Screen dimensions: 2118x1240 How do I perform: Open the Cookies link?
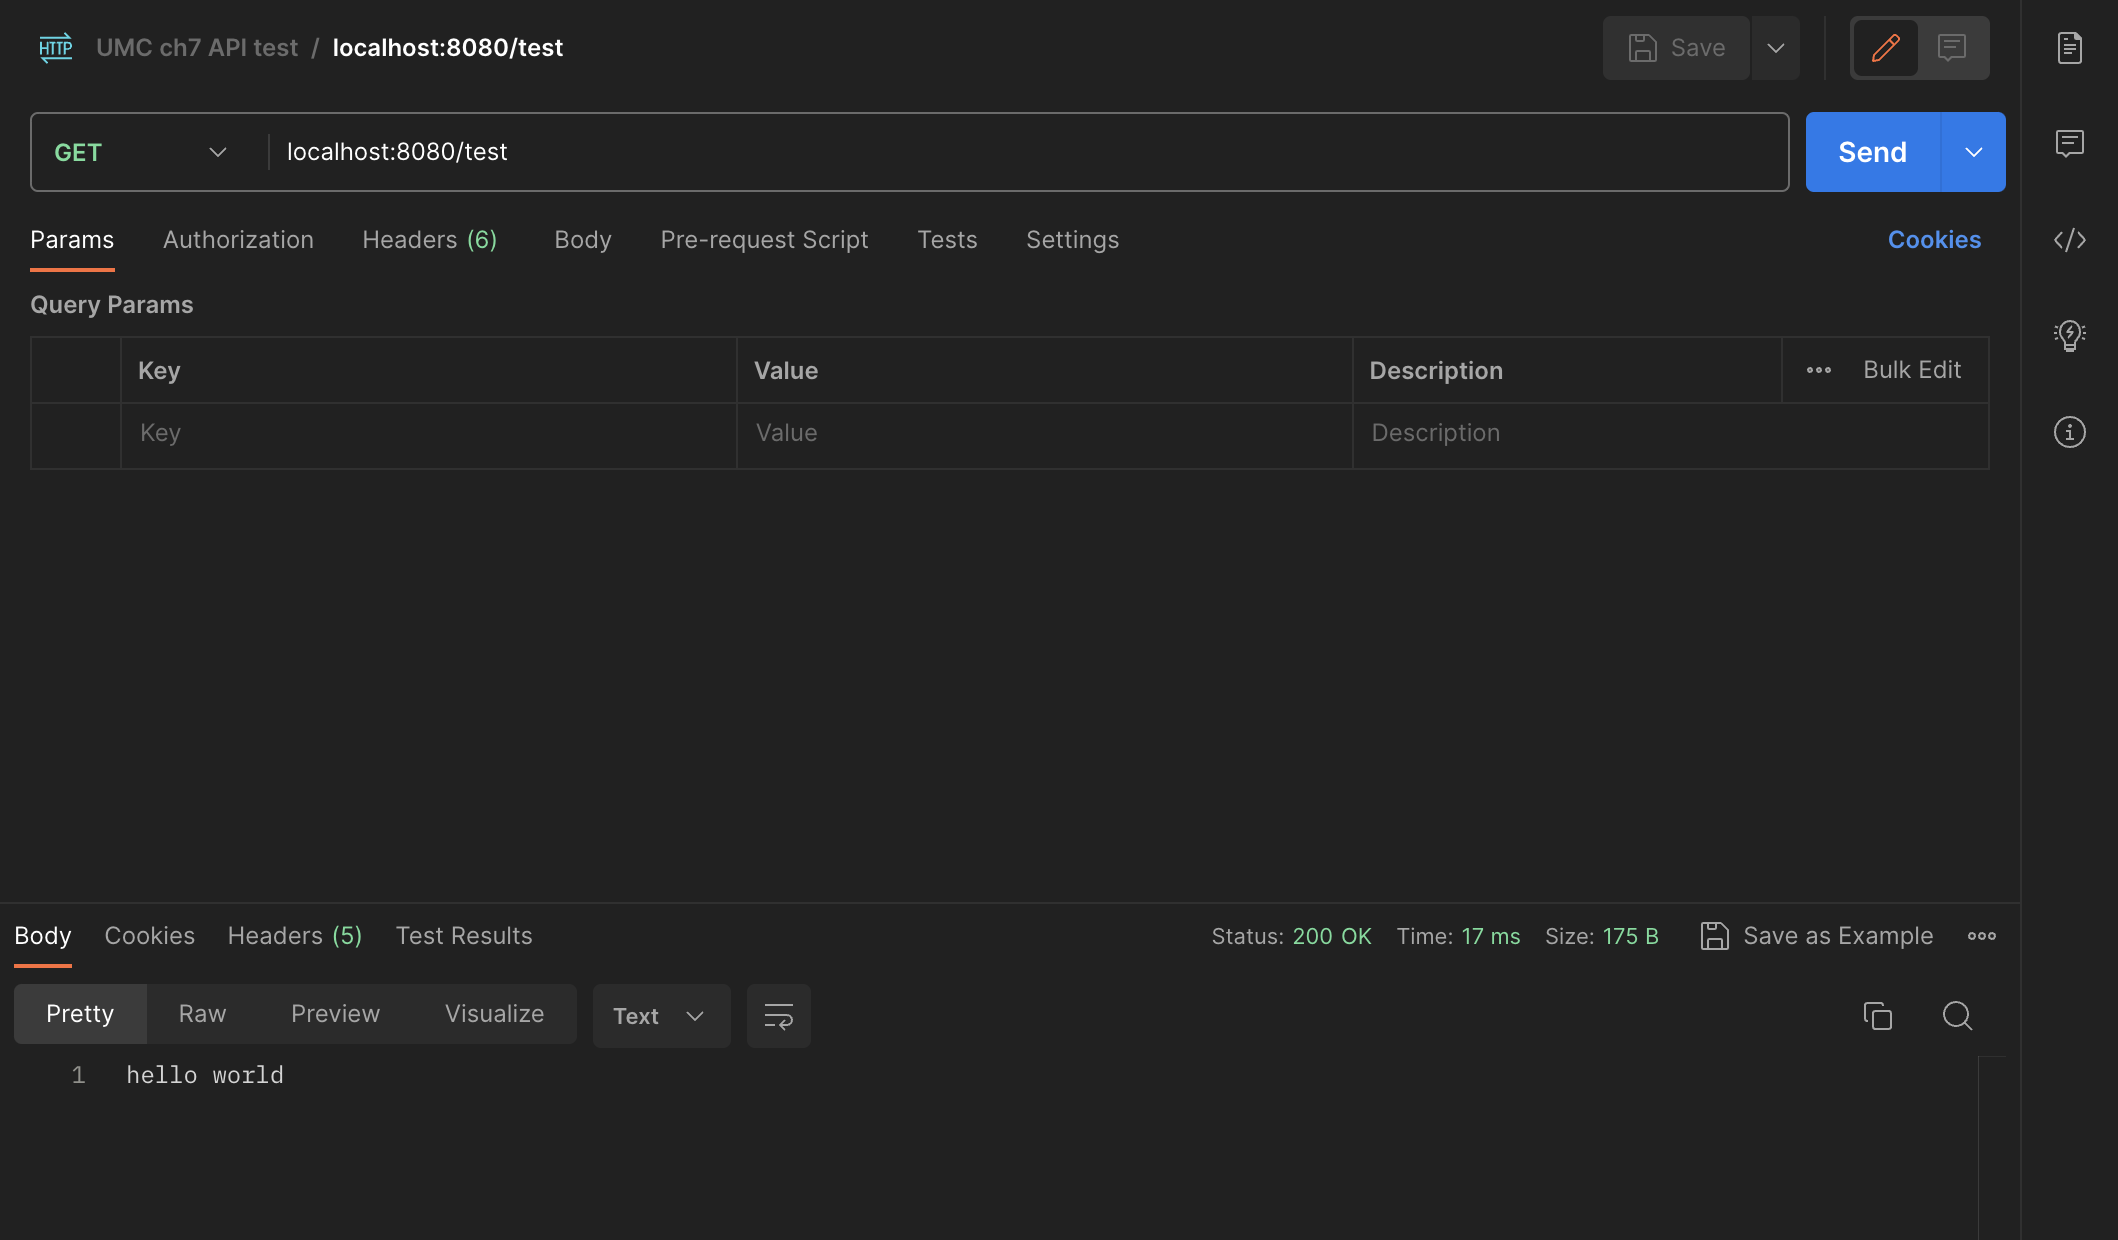tap(1933, 240)
